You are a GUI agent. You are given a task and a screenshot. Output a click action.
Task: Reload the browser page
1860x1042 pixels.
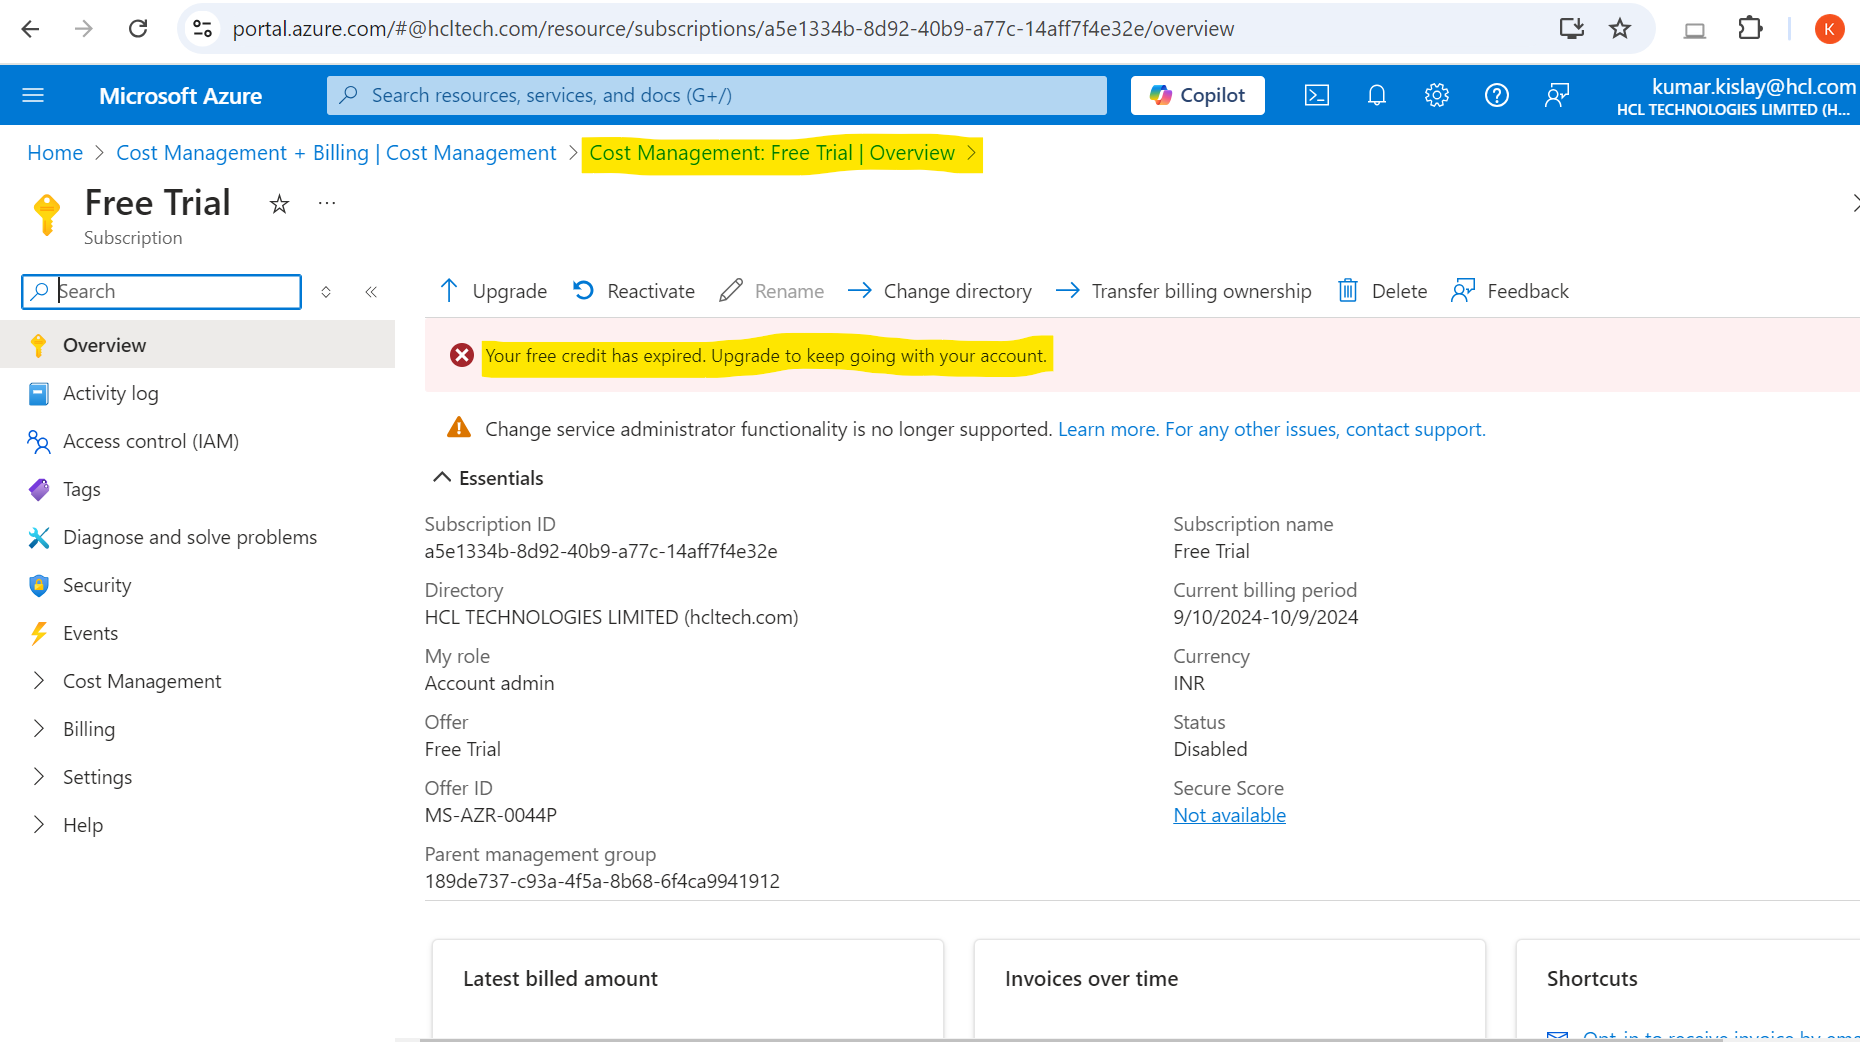pyautogui.click(x=138, y=28)
